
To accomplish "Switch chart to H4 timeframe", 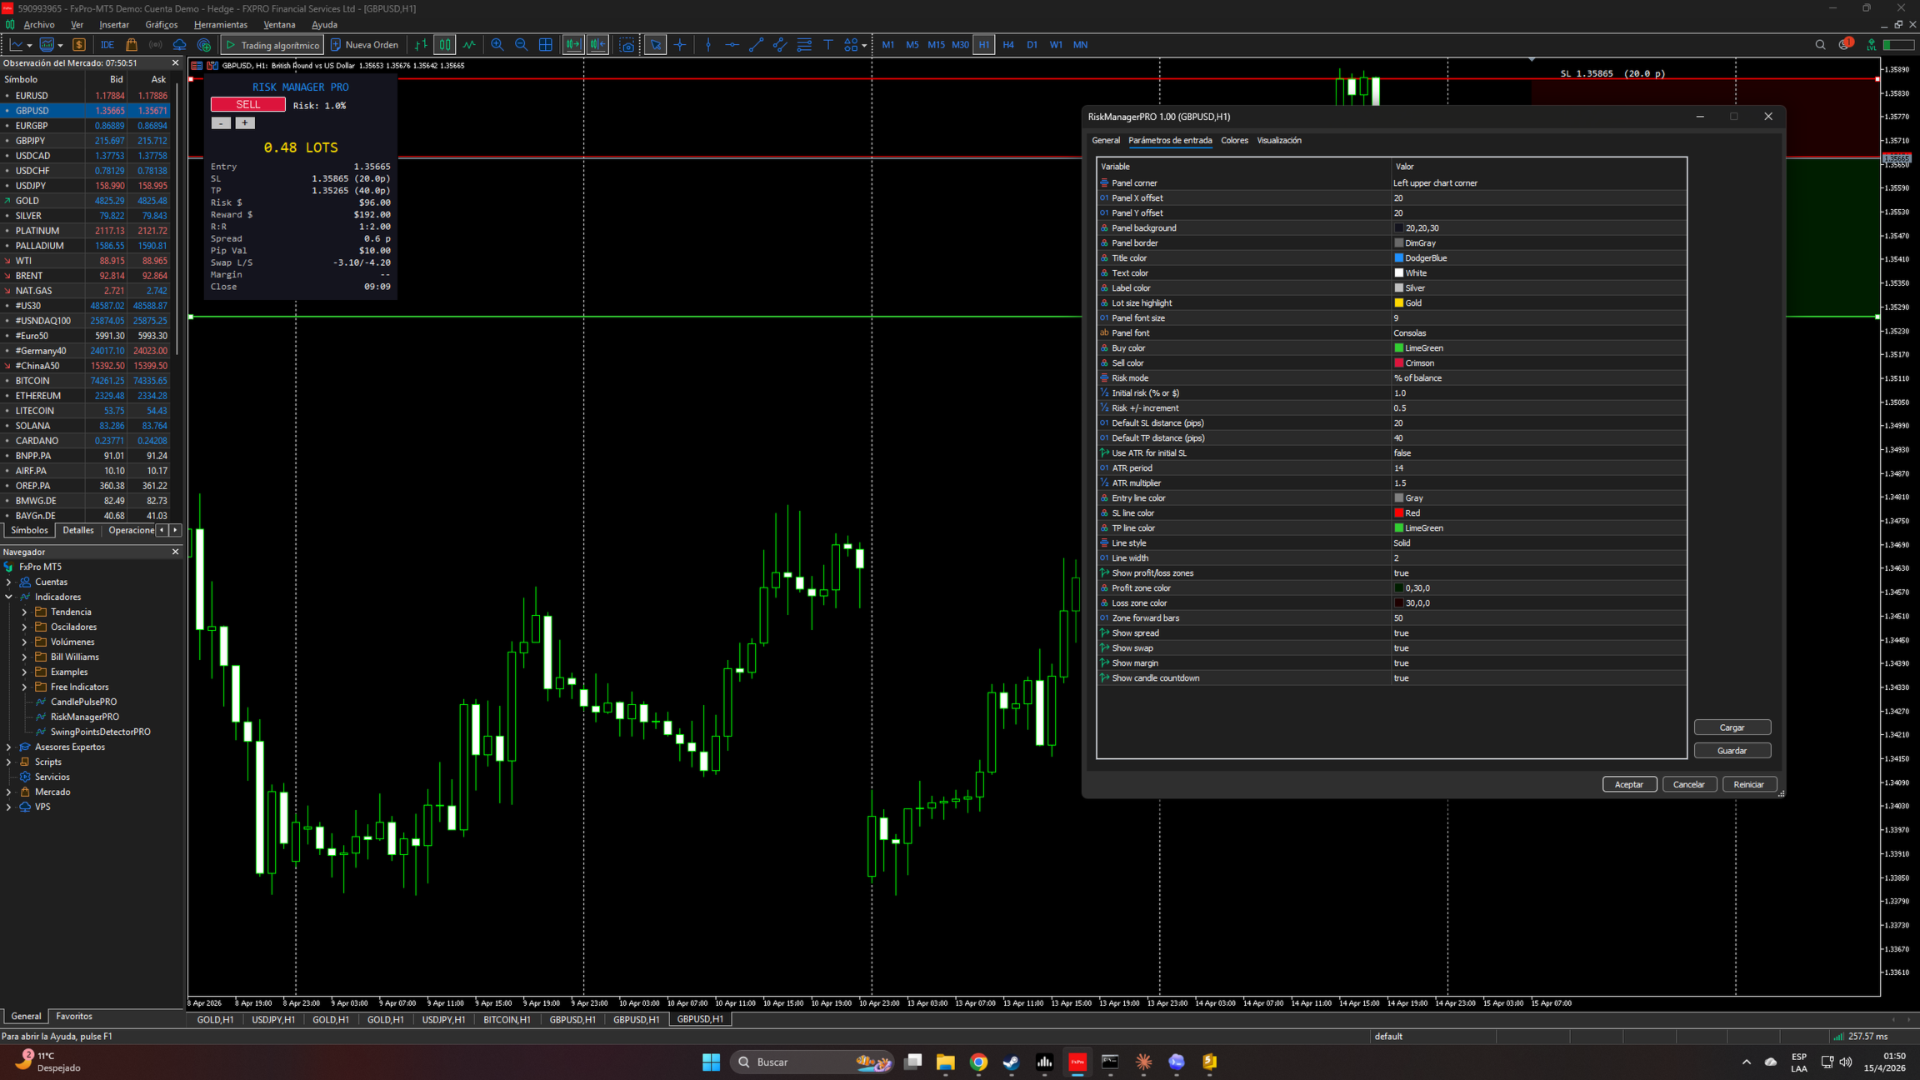I will click(1008, 45).
